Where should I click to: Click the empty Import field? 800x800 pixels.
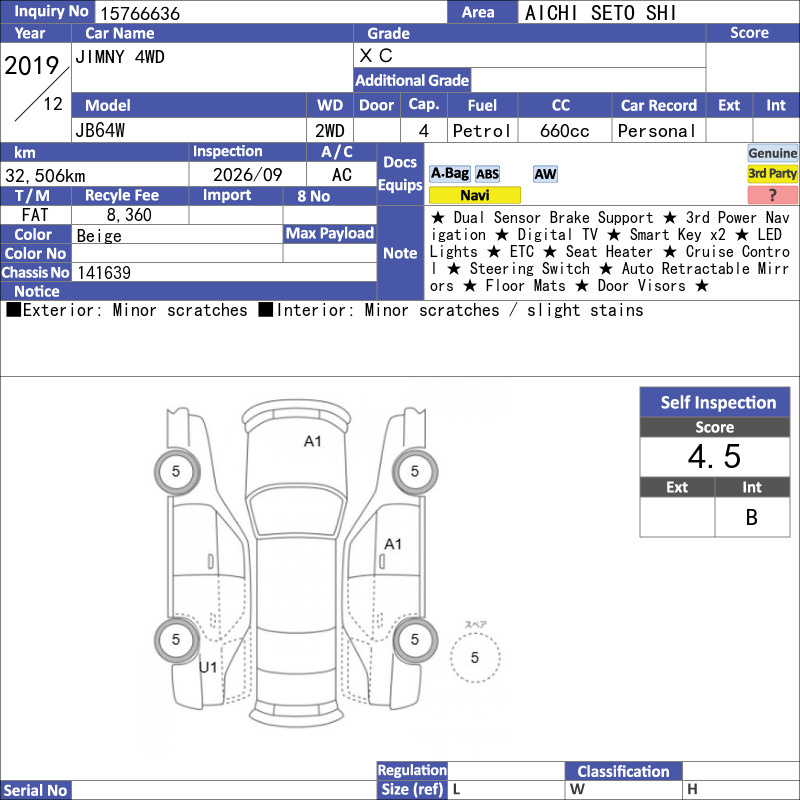[x=236, y=215]
